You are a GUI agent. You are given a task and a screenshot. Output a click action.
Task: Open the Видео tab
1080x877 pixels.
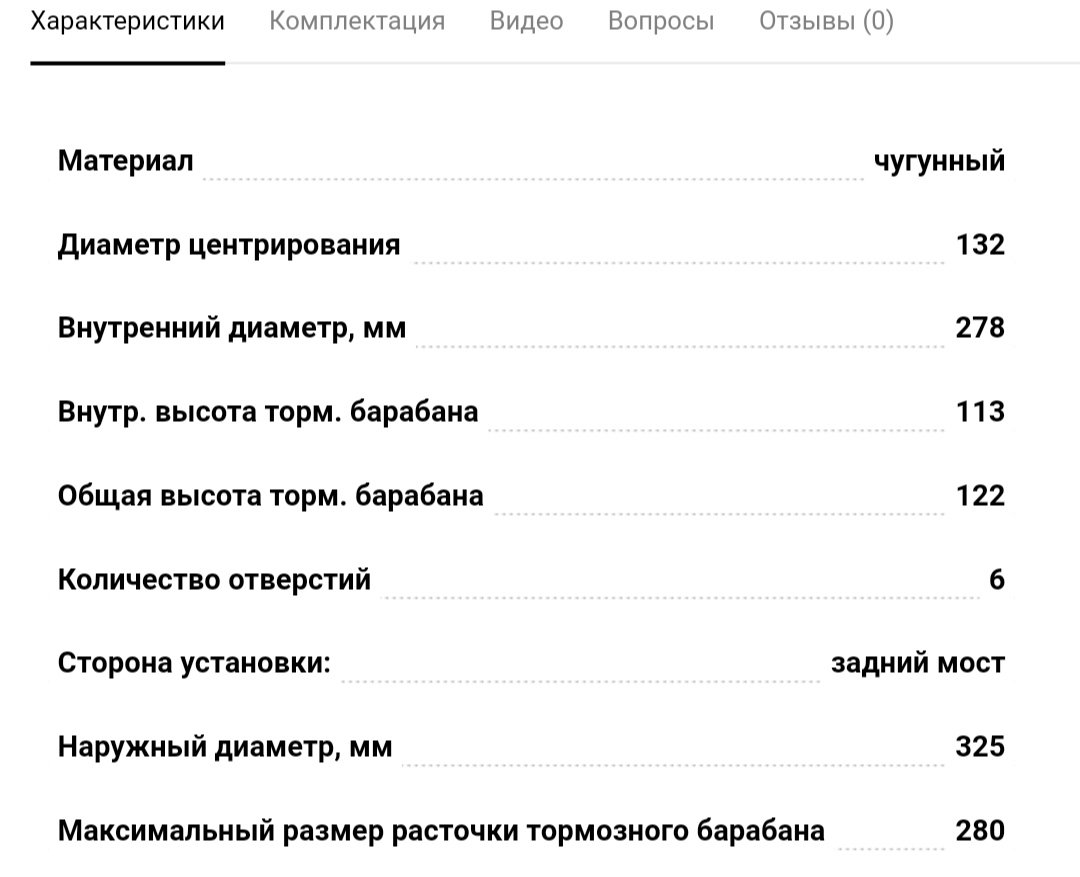pos(526,21)
